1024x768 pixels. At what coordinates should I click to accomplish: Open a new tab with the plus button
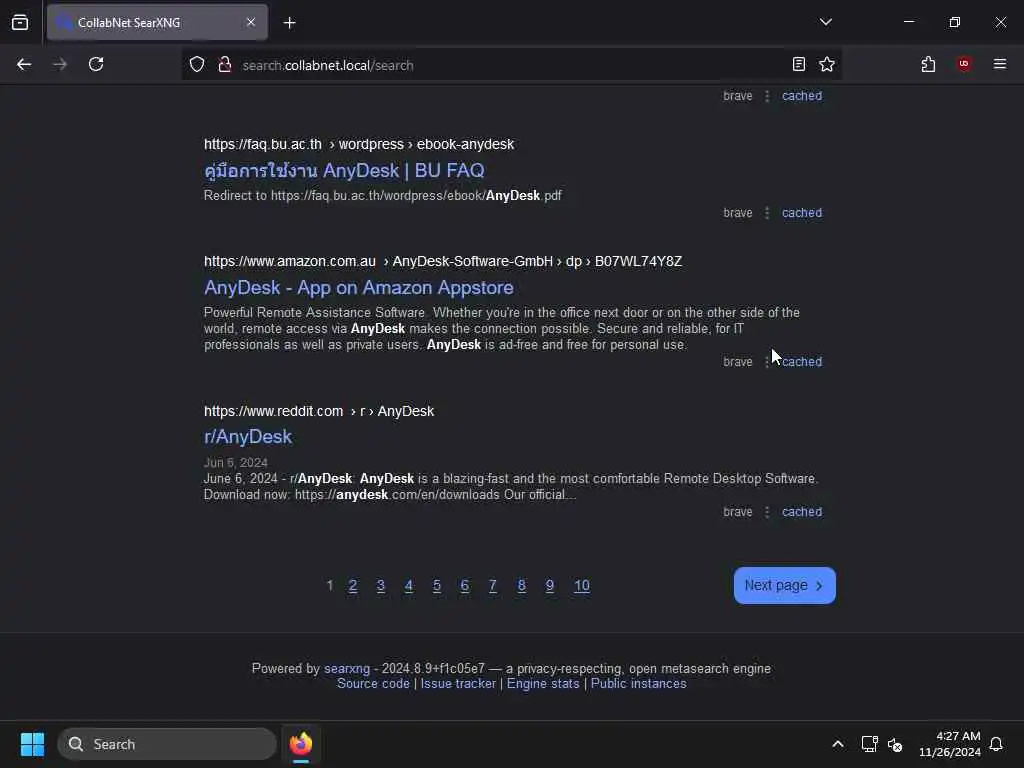(x=289, y=23)
